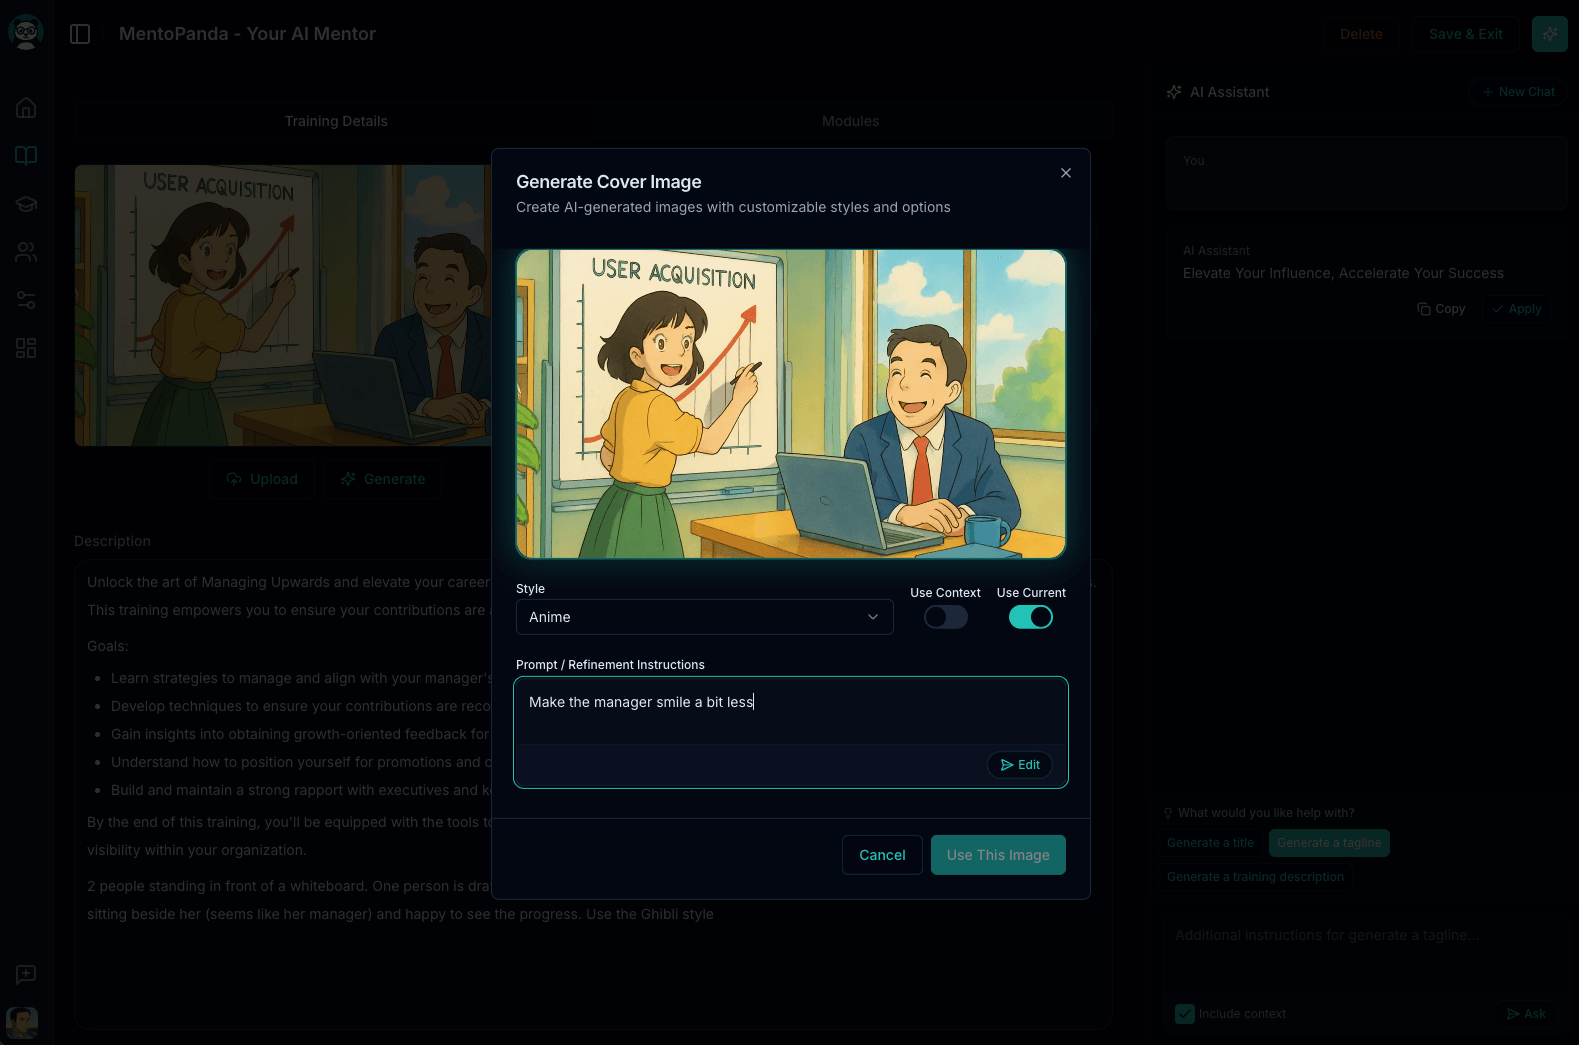Open the book icon in the sidebar
This screenshot has width=1579, height=1045.
(x=26, y=155)
